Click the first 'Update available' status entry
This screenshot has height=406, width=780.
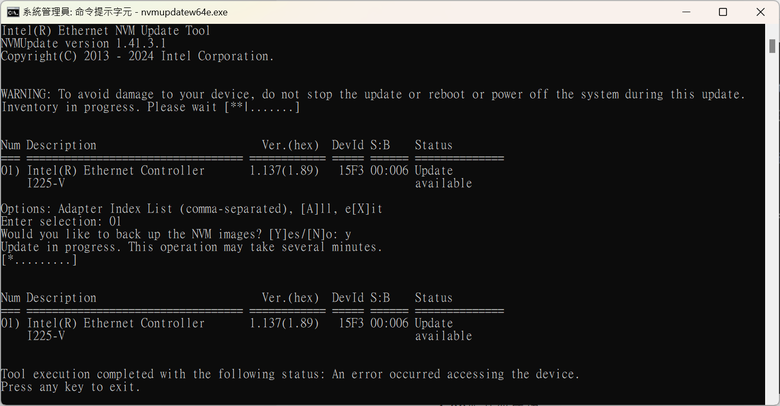pos(443,177)
